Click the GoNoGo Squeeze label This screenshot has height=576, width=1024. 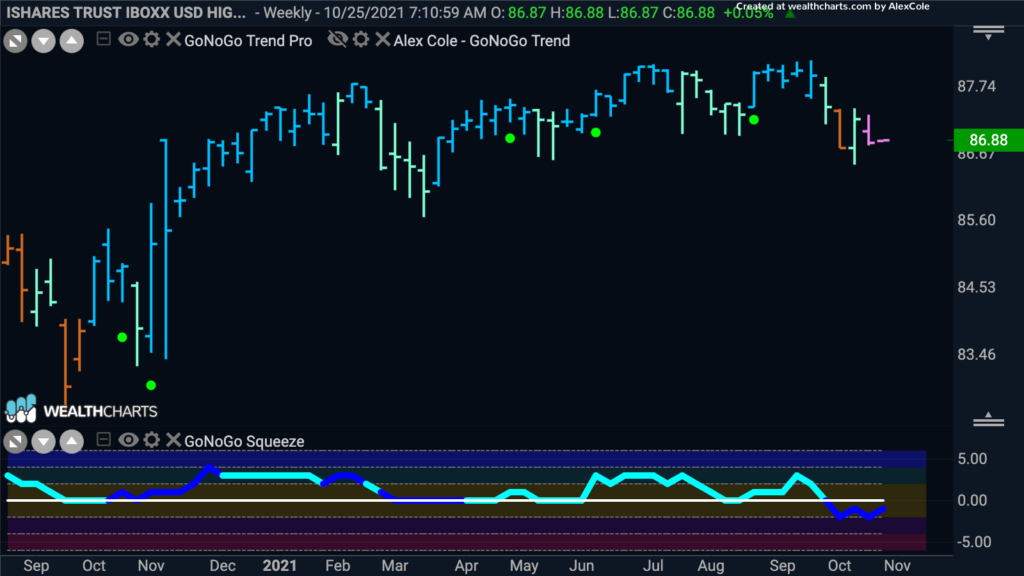click(x=244, y=442)
